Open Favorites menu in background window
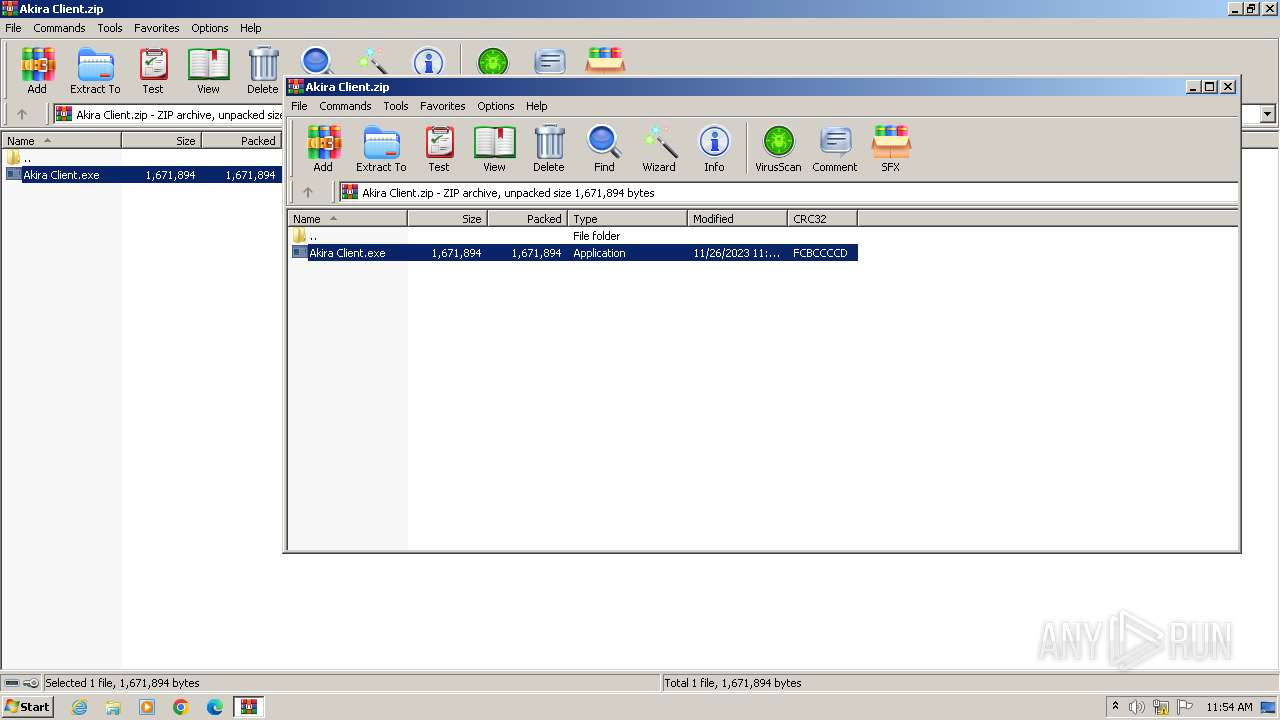 point(157,28)
